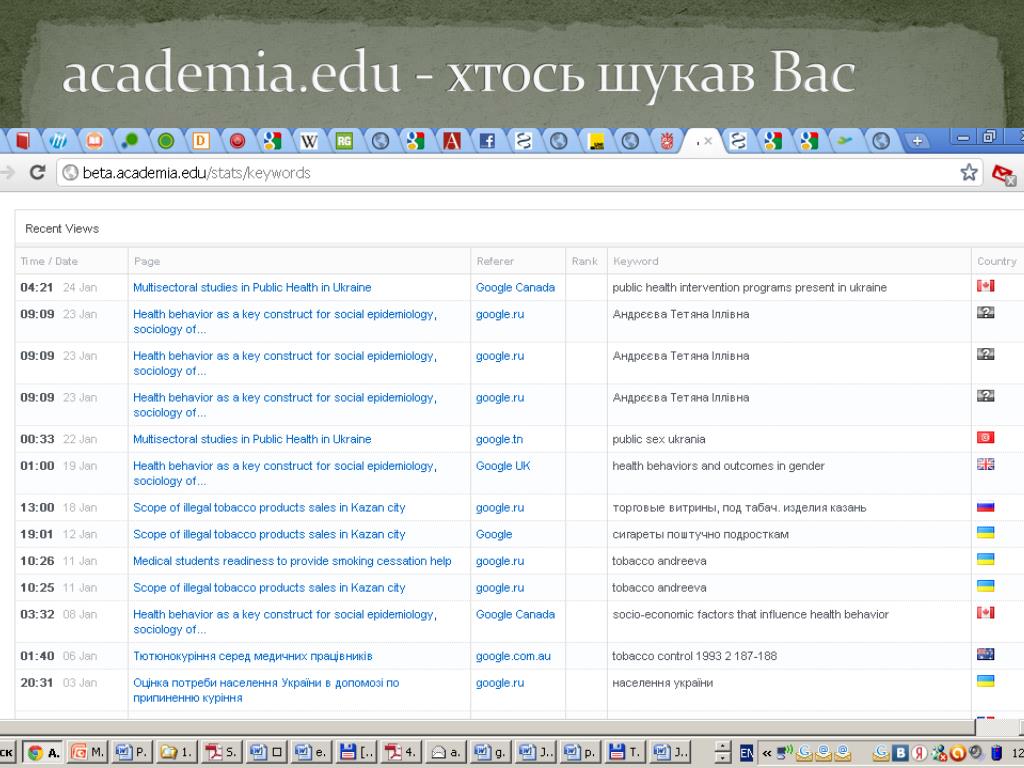Screen dimensions: 1024x768
Task: Open the mail 'a.' taskbar button
Action: tap(445, 752)
